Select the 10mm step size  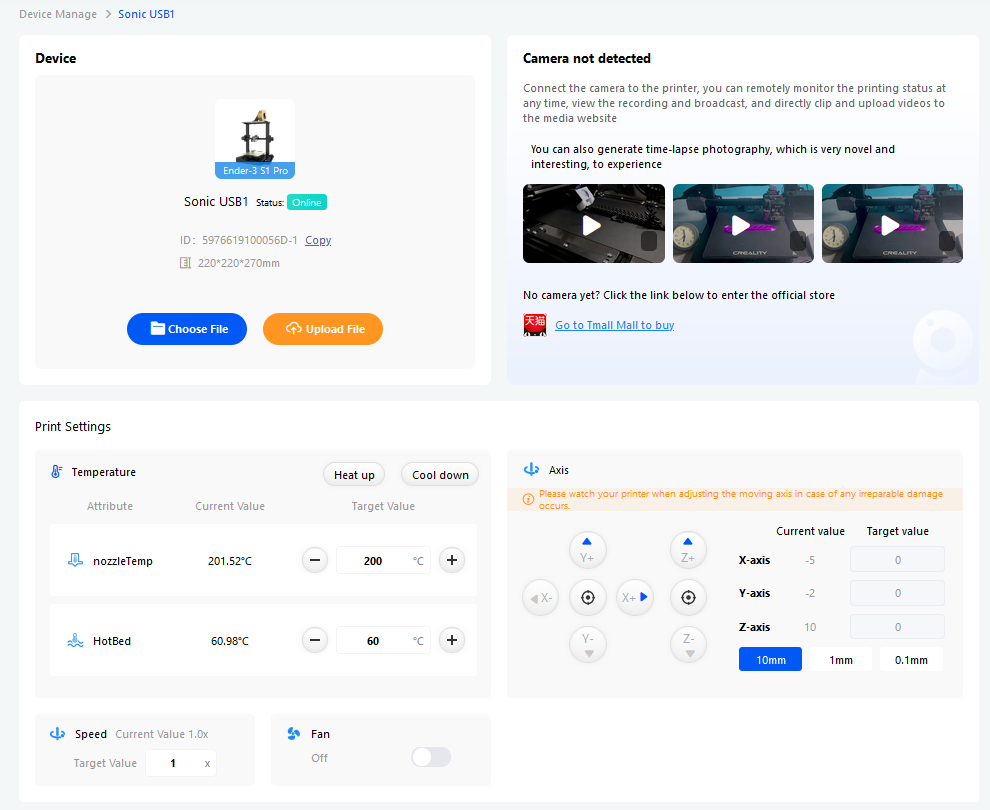[x=770, y=659]
